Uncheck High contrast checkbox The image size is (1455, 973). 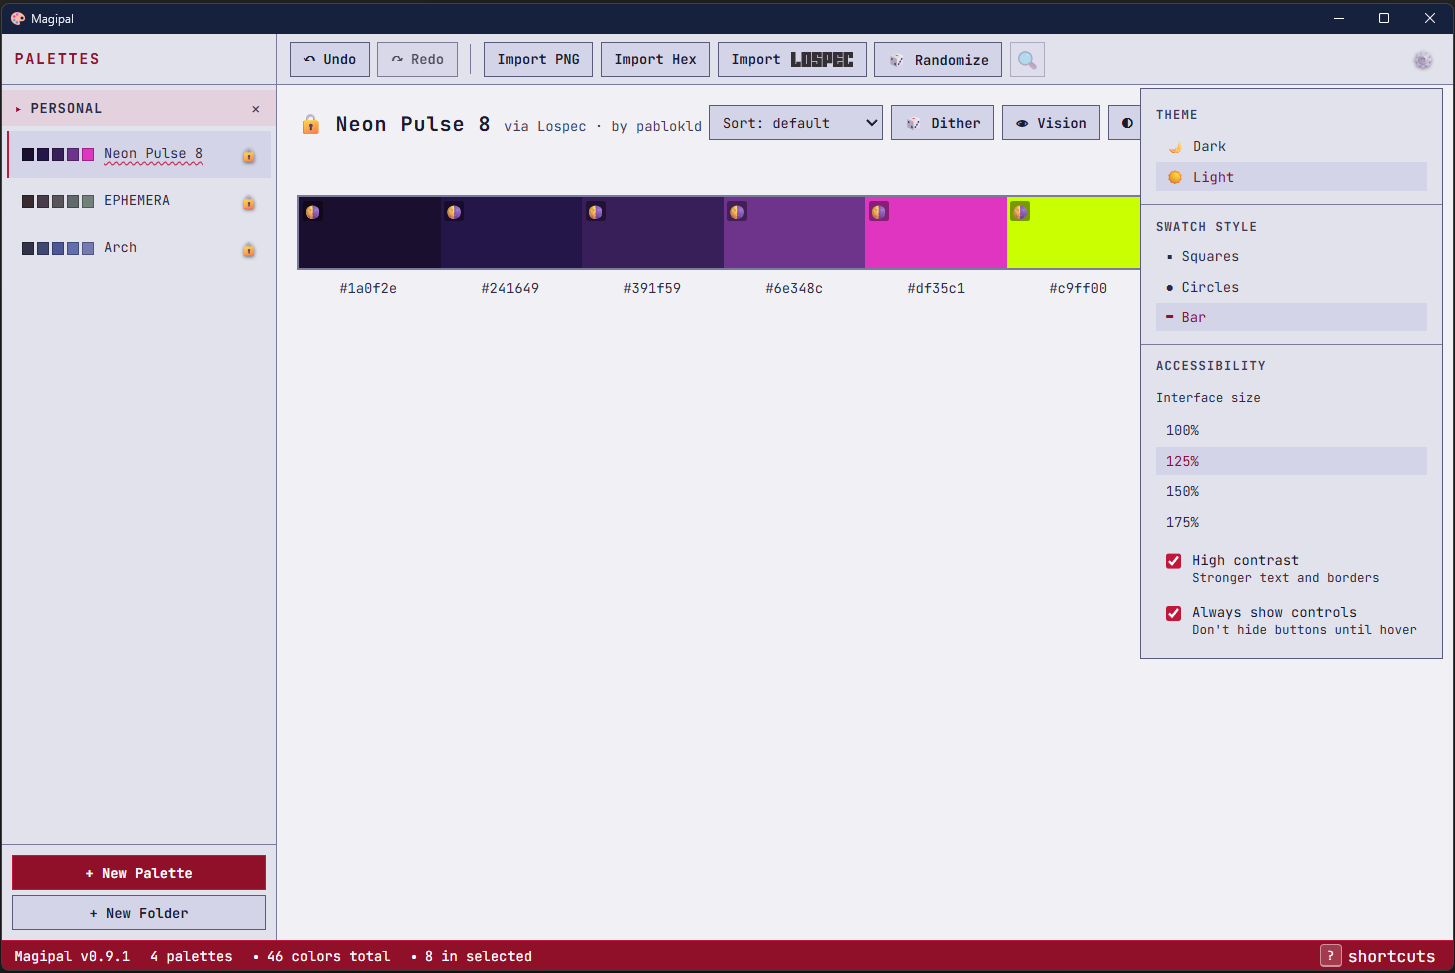[x=1174, y=561]
